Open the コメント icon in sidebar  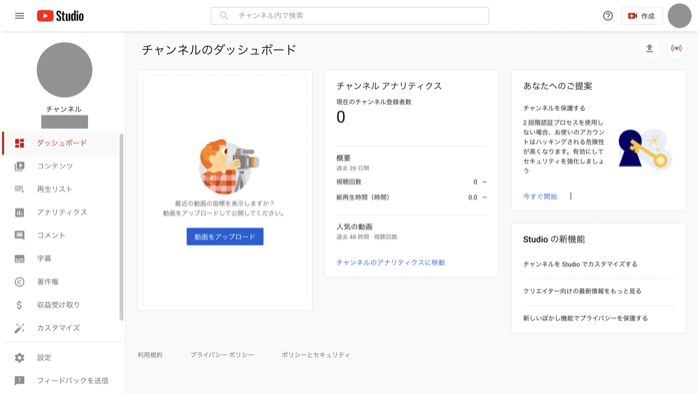tap(19, 235)
